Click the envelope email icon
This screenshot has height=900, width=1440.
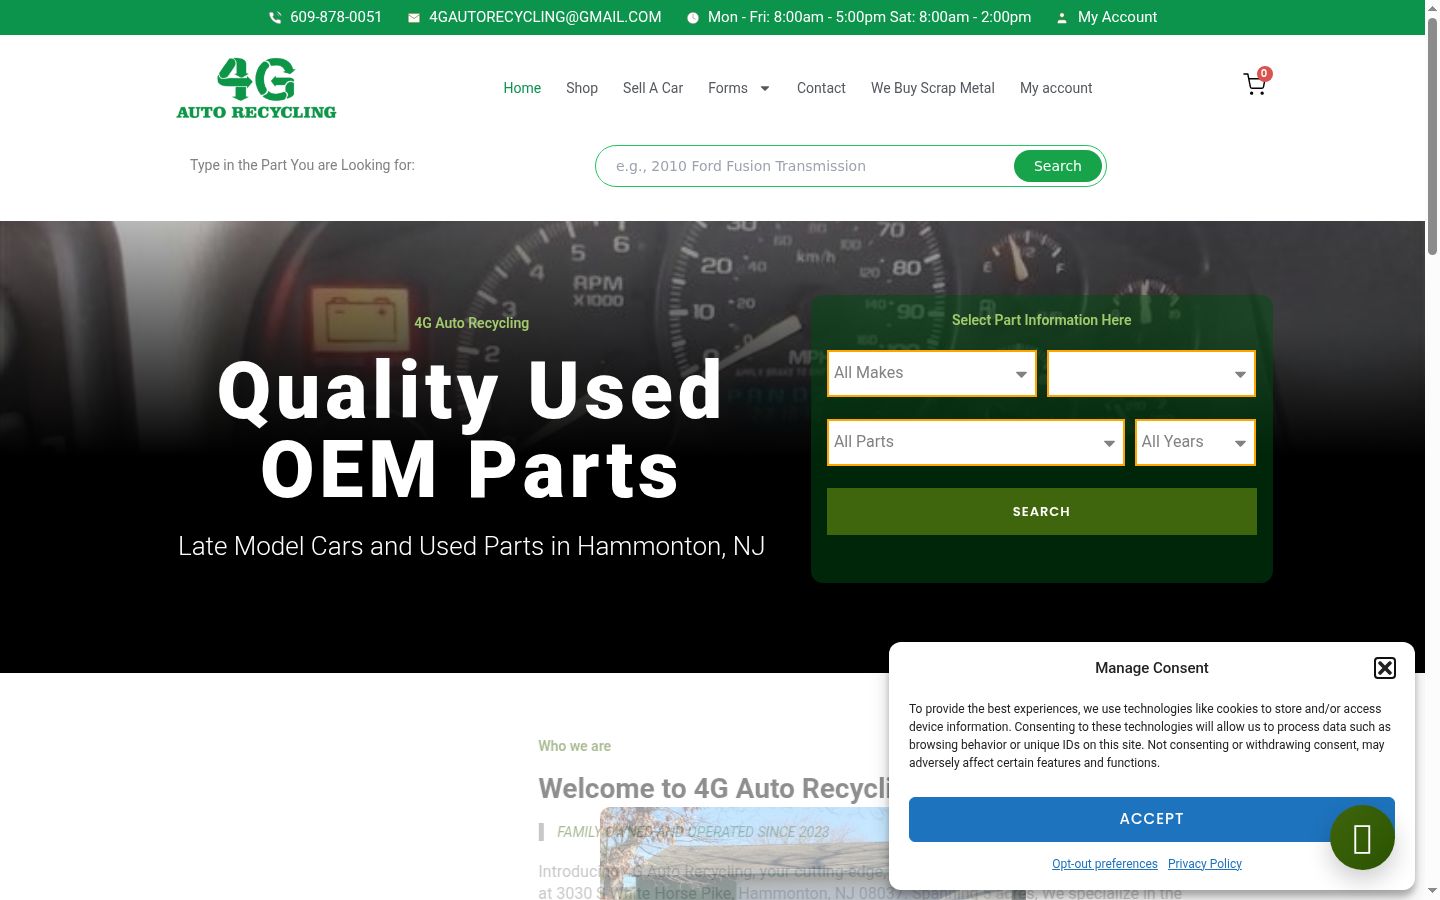414,18
